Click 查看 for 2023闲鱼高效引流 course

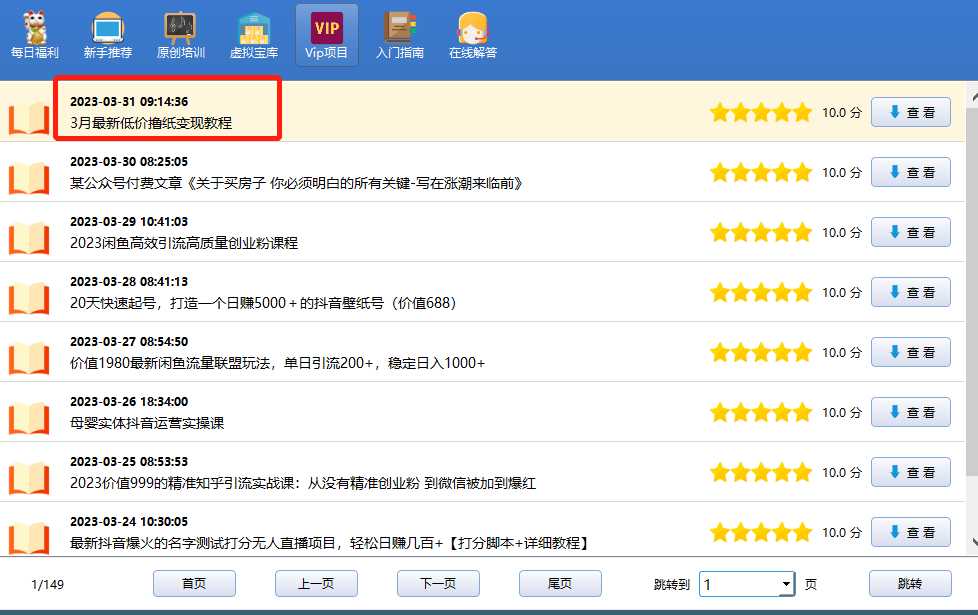pyautogui.click(x=911, y=232)
